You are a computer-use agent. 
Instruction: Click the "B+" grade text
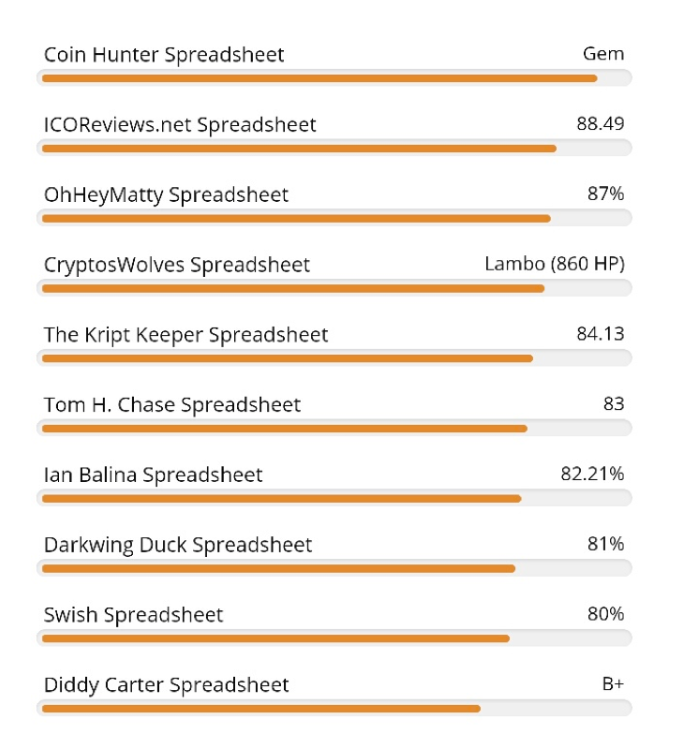612,684
